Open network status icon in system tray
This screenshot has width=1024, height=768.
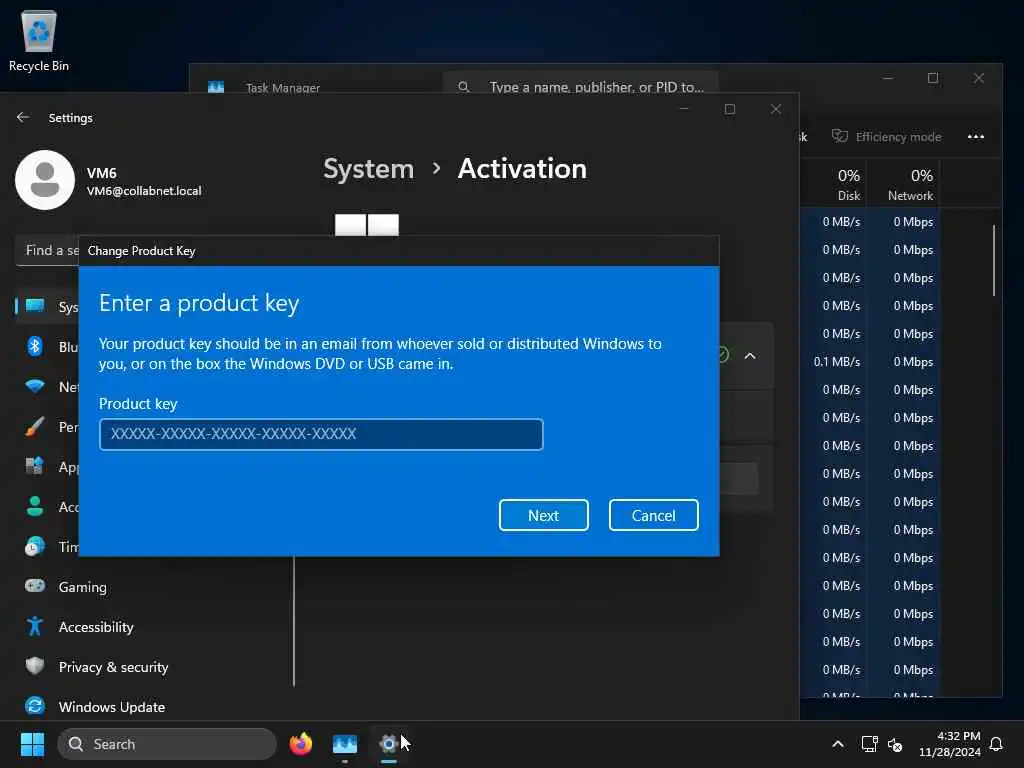point(869,744)
